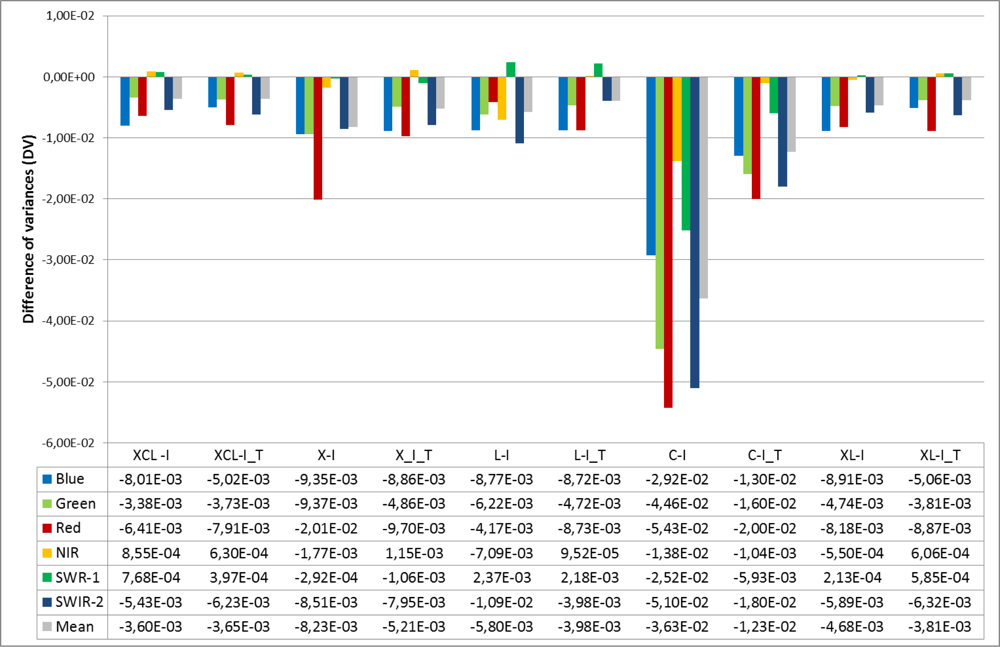Click the Green legend color swatch
This screenshot has width=1000, height=647.
[x=47, y=503]
